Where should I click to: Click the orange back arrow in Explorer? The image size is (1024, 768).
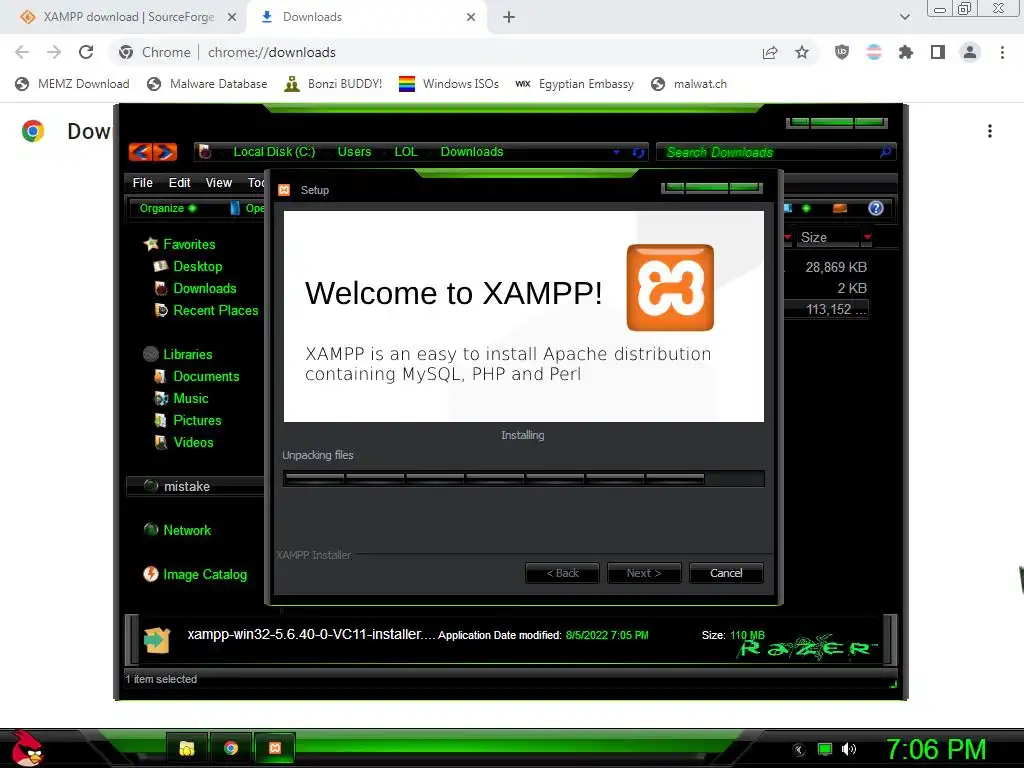140,152
